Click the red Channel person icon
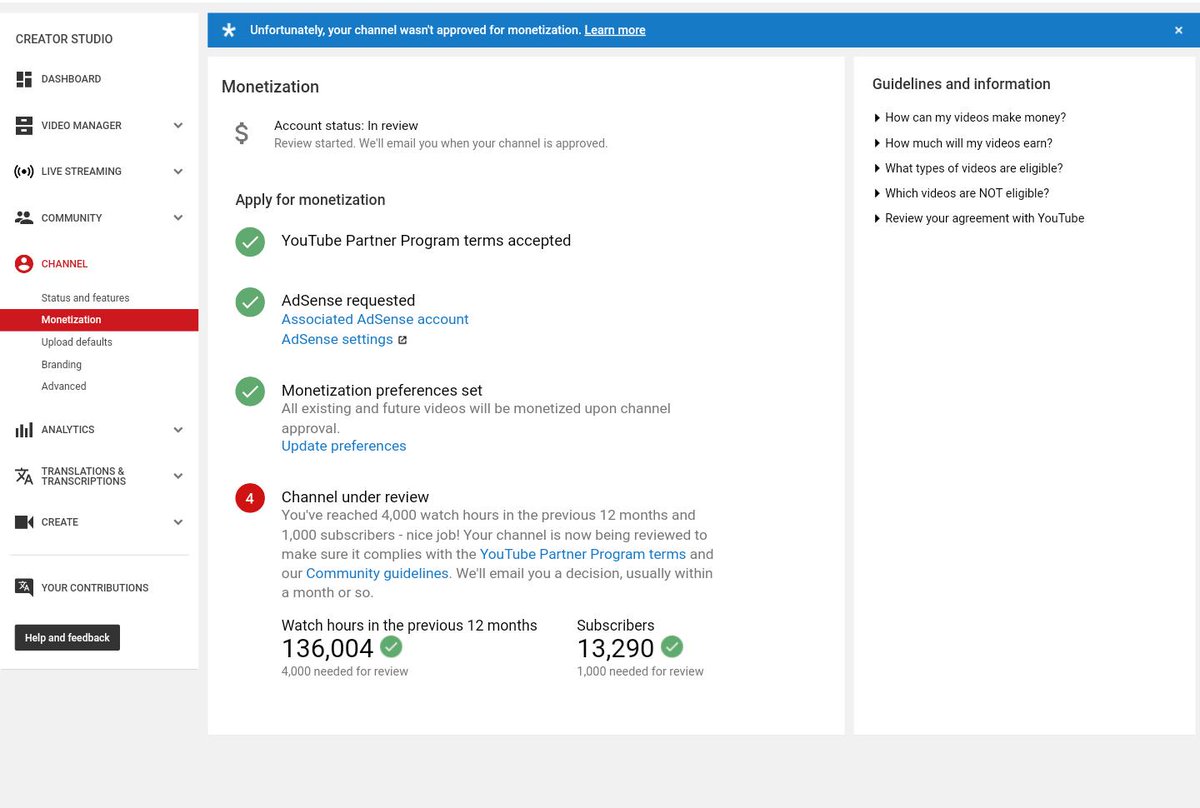Image resolution: width=1200 pixels, height=808 pixels. tap(24, 264)
